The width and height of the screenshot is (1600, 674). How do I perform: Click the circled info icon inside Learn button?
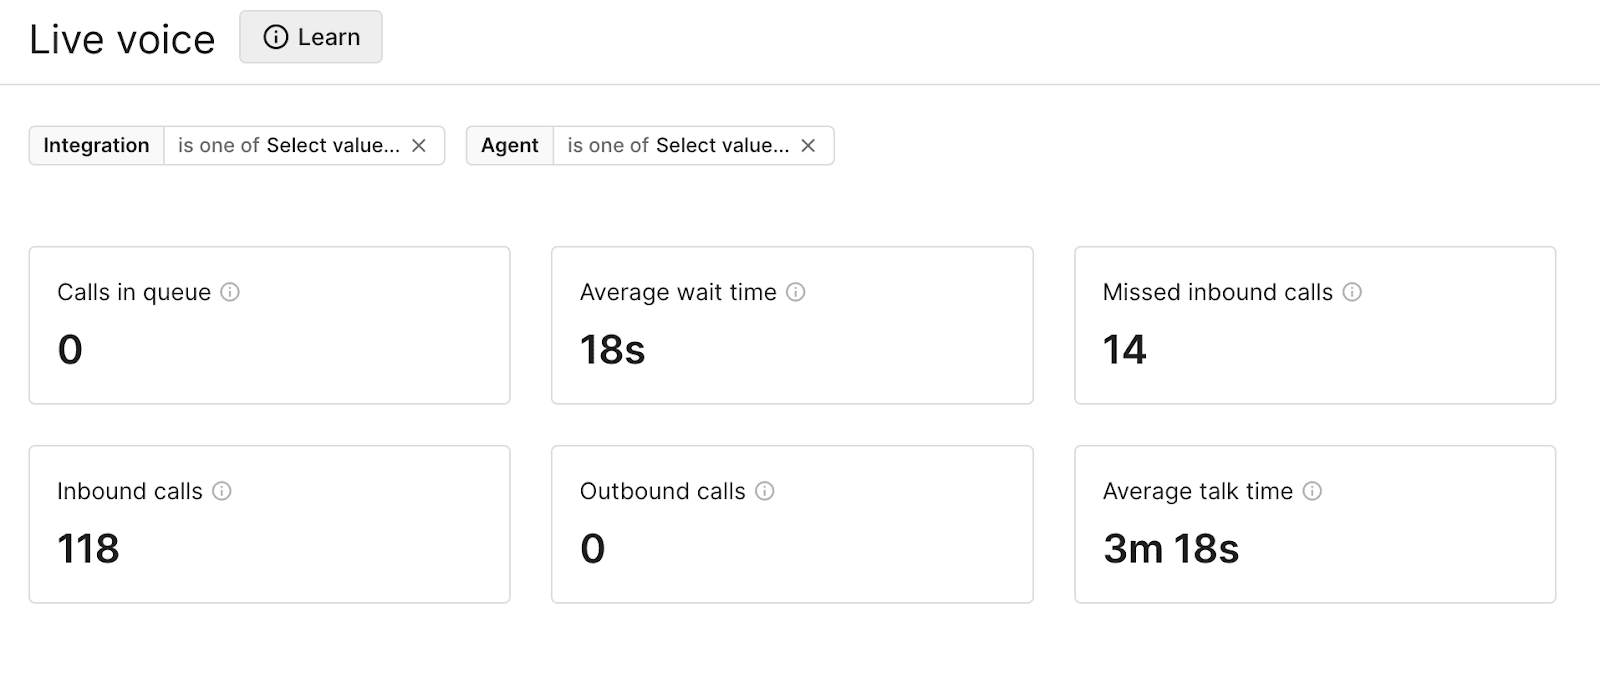tap(275, 36)
